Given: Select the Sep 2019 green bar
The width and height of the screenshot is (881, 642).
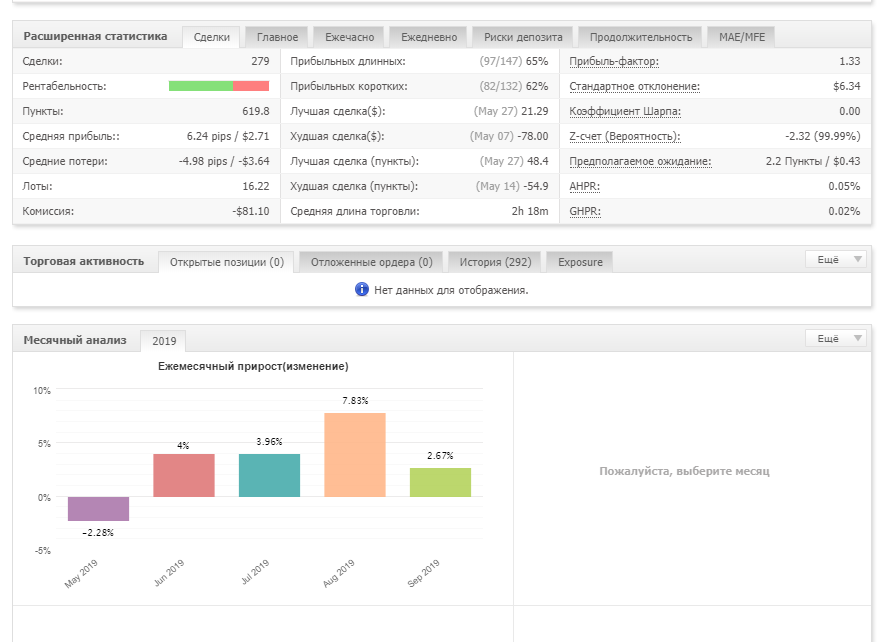Looking at the screenshot, I should tap(440, 482).
